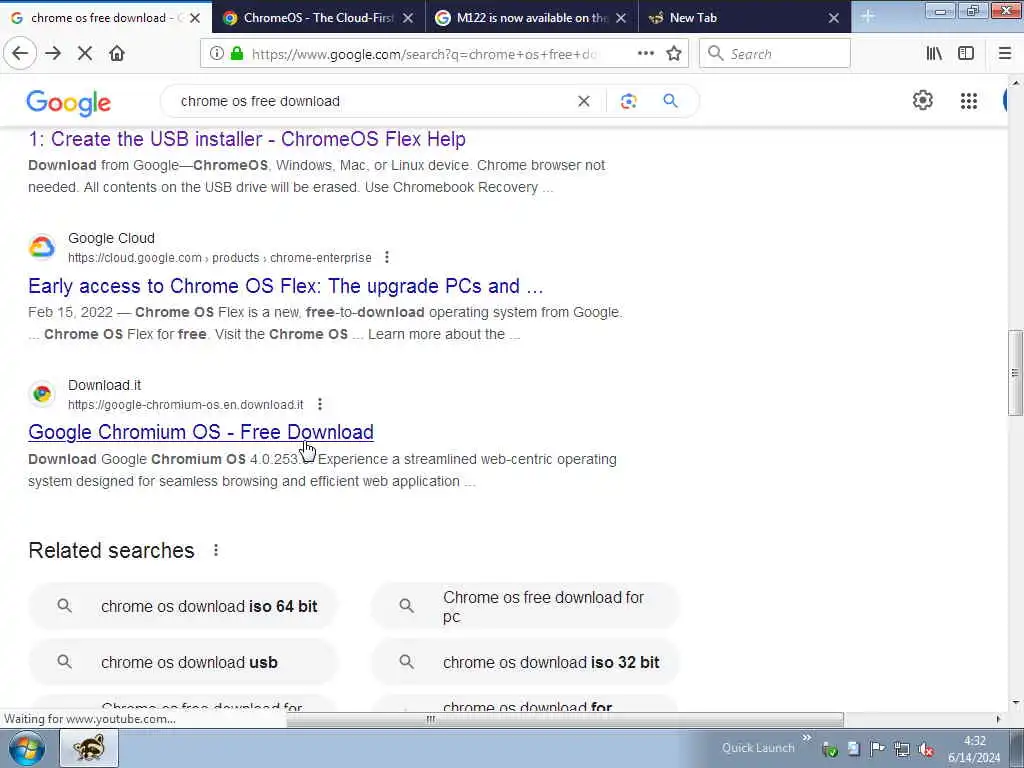Click the green secure padlock icon

[236, 54]
